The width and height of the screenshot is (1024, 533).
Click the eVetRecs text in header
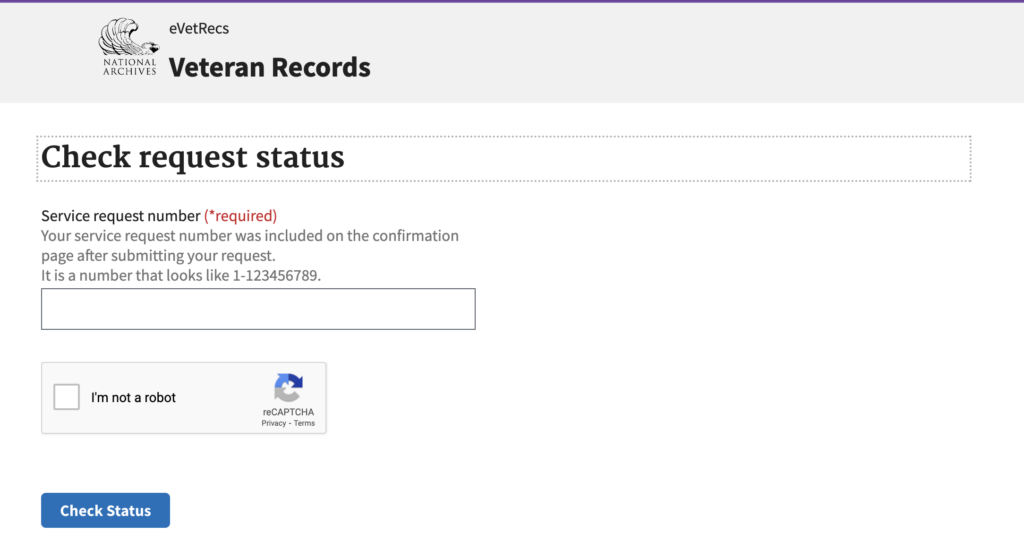(199, 29)
